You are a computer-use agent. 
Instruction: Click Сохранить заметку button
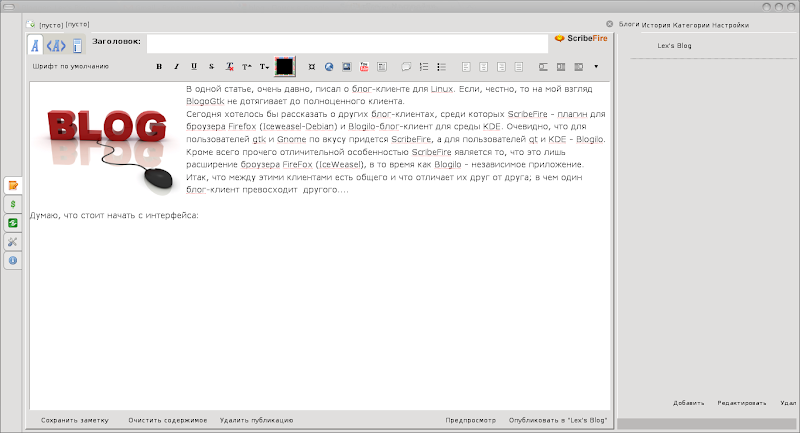[x=75, y=420]
